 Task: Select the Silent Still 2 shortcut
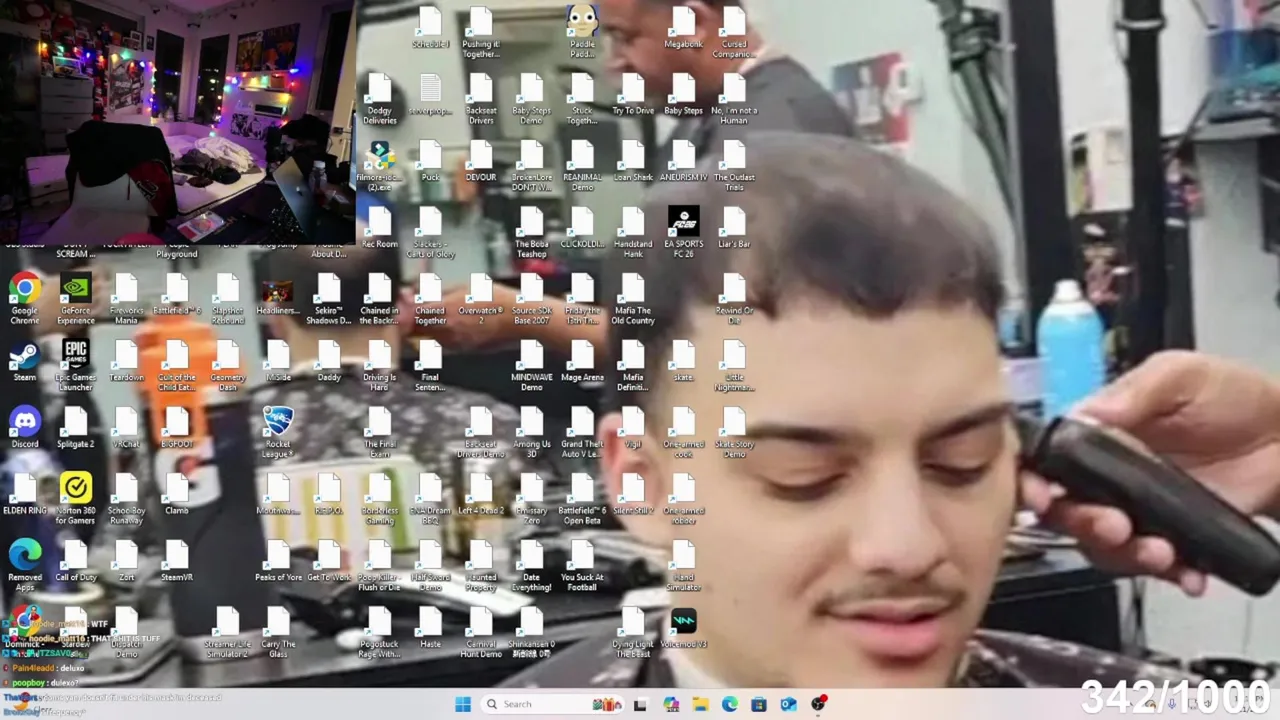tap(633, 495)
